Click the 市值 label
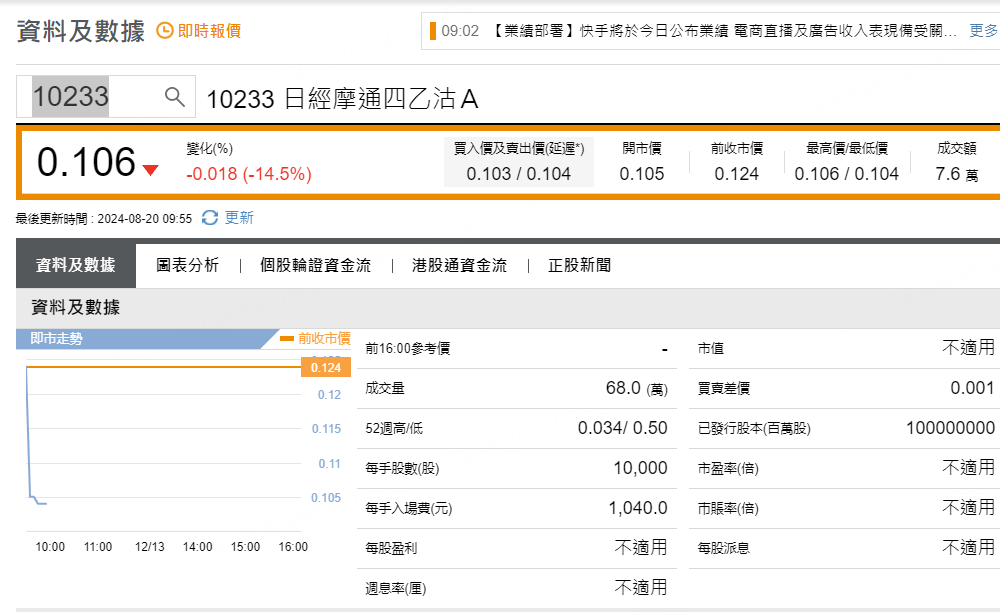The height and width of the screenshot is (612, 1000). click(710, 349)
